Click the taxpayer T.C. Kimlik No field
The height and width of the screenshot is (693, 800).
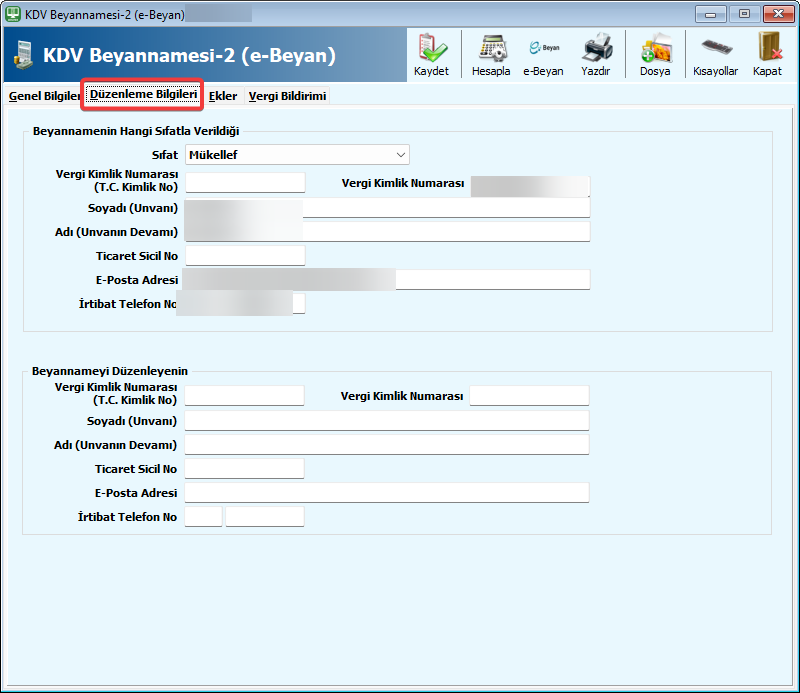pyautogui.click(x=245, y=182)
